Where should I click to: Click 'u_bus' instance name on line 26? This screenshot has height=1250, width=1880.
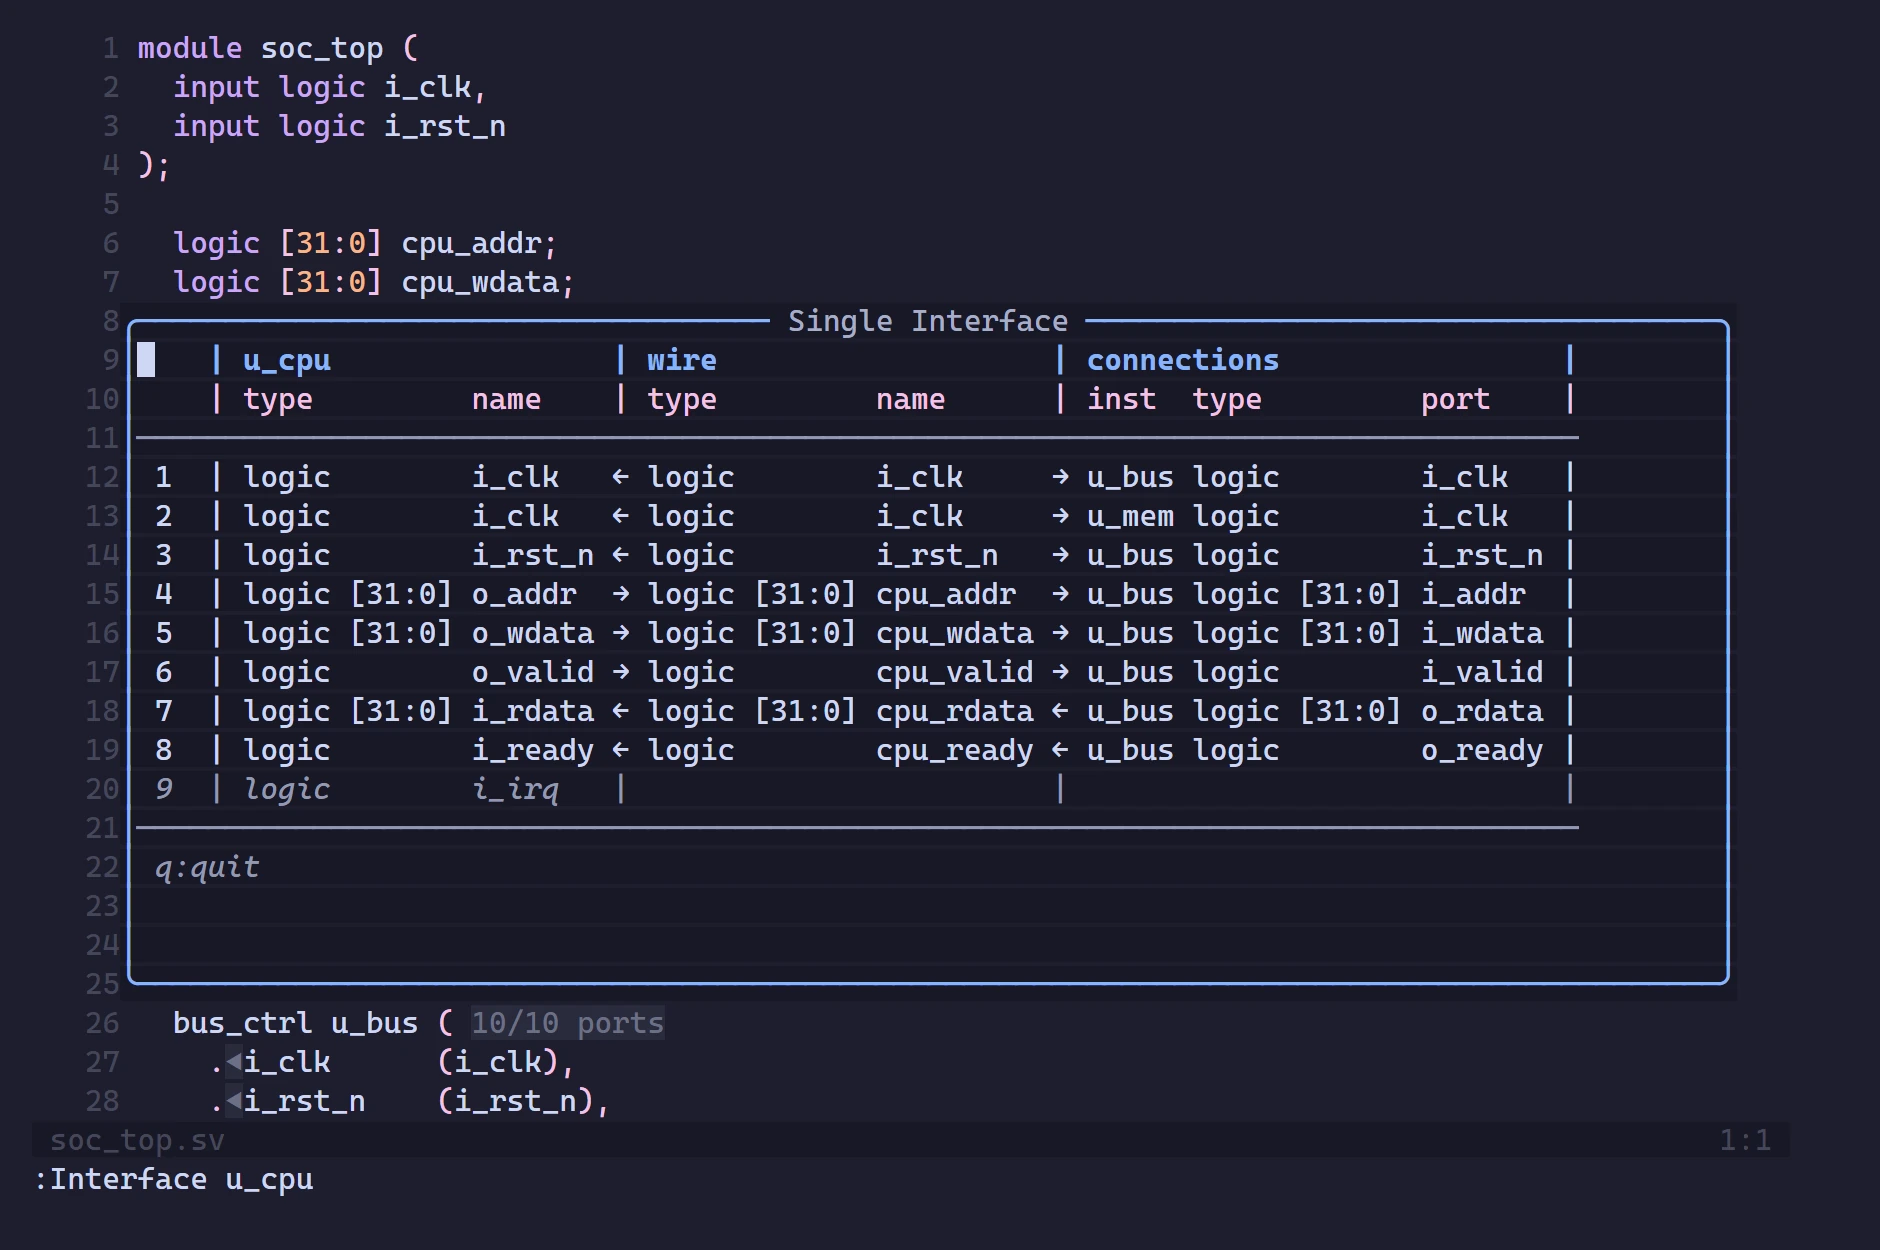click(x=374, y=1023)
